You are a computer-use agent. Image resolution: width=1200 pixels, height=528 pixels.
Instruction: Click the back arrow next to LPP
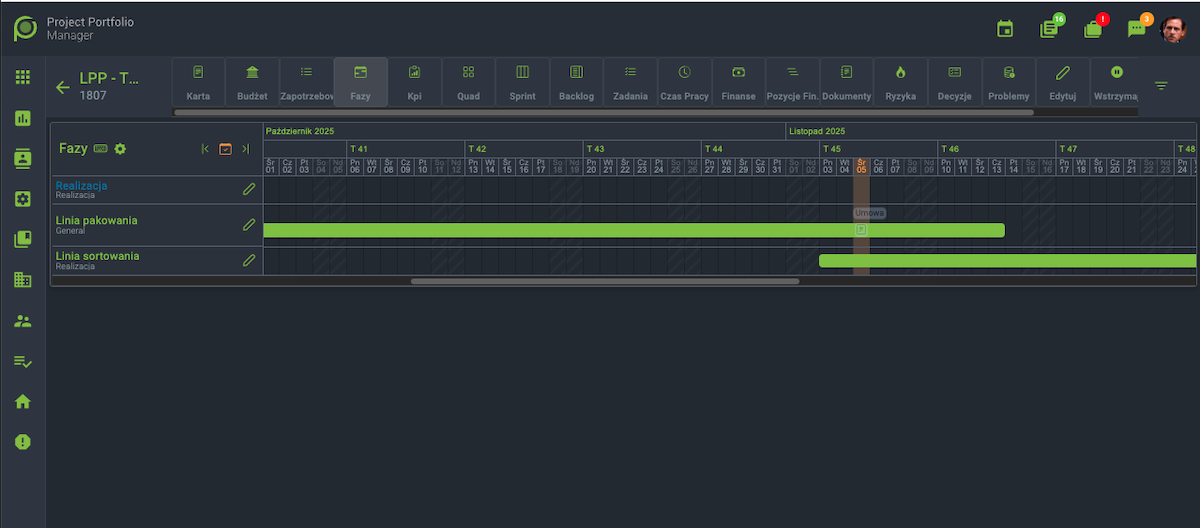coord(63,87)
